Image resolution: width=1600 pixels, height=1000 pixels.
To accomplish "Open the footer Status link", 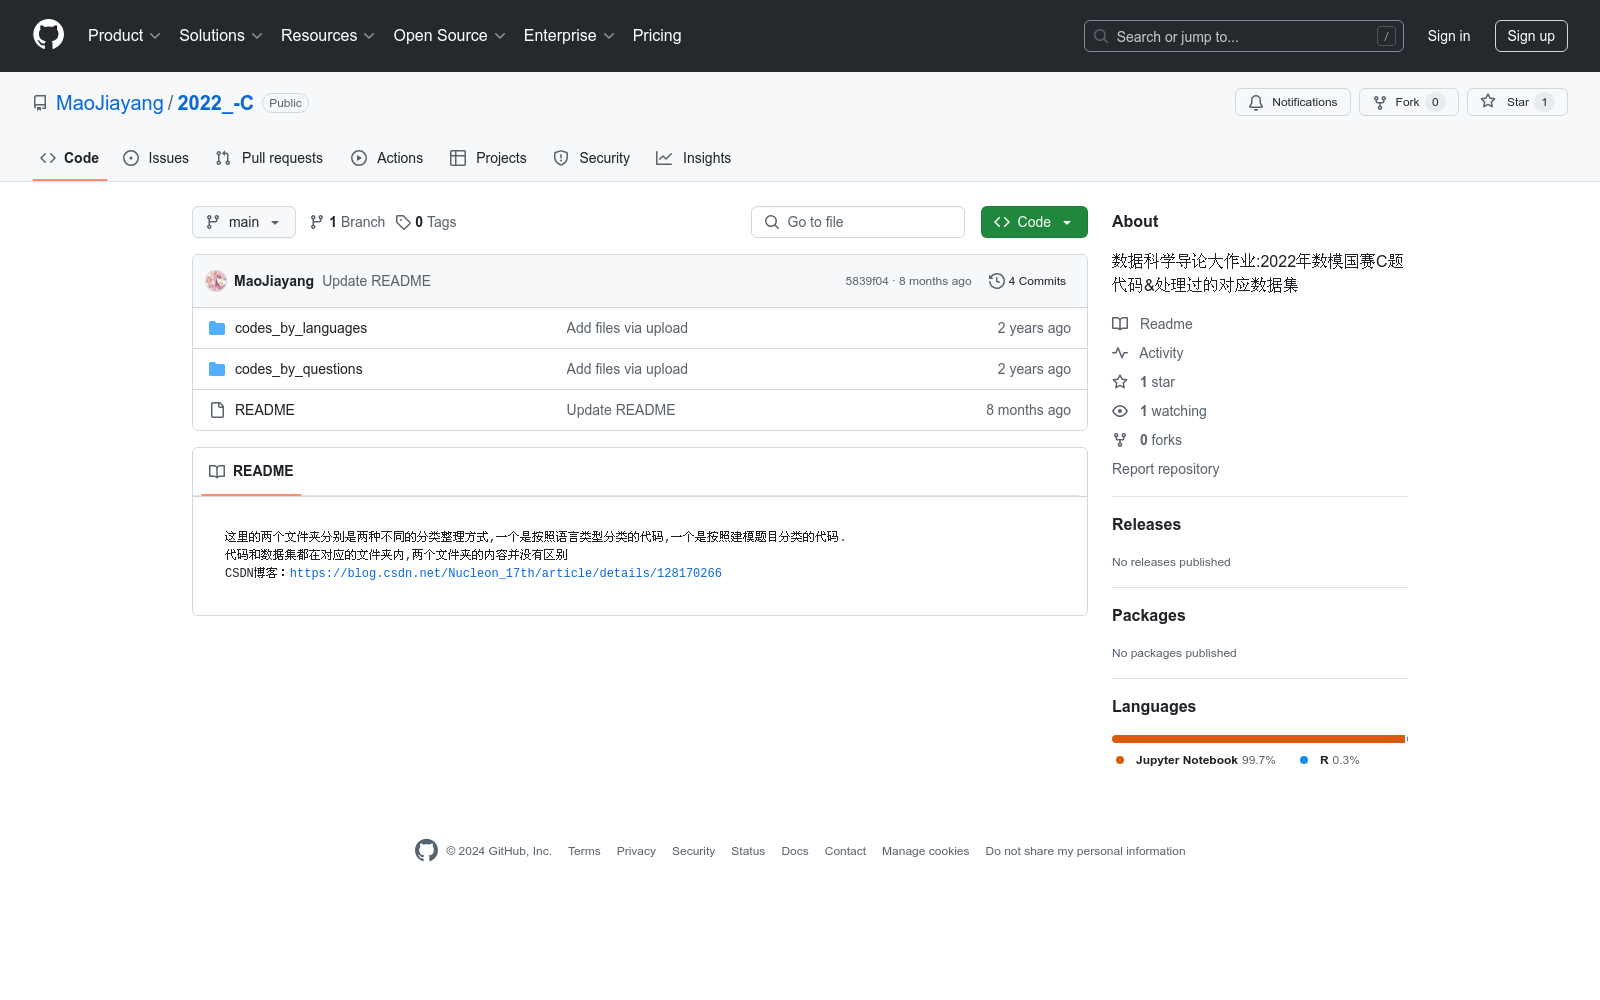I will 748,851.
